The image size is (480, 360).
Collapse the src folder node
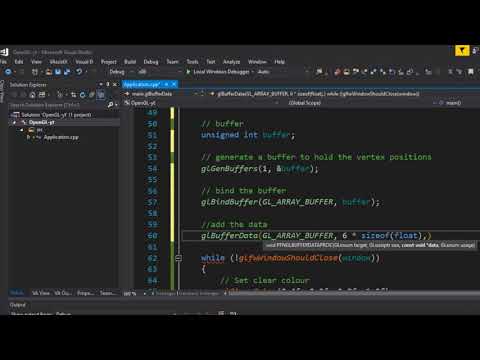click(x=22, y=130)
